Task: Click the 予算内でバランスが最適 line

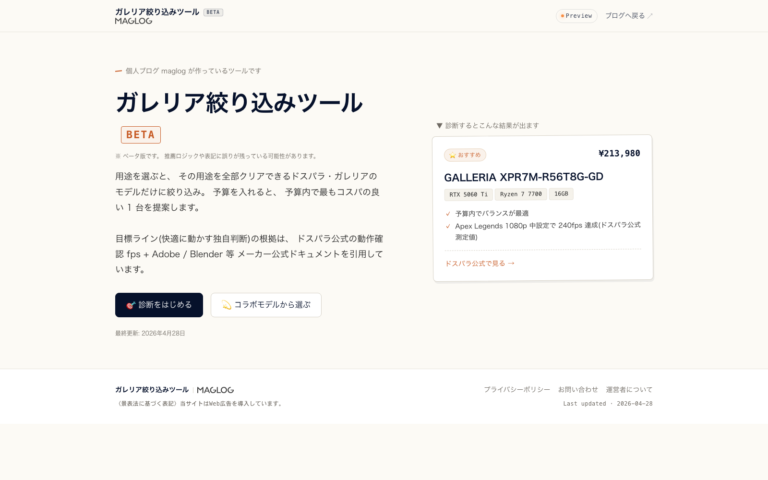Action: tap(492, 214)
